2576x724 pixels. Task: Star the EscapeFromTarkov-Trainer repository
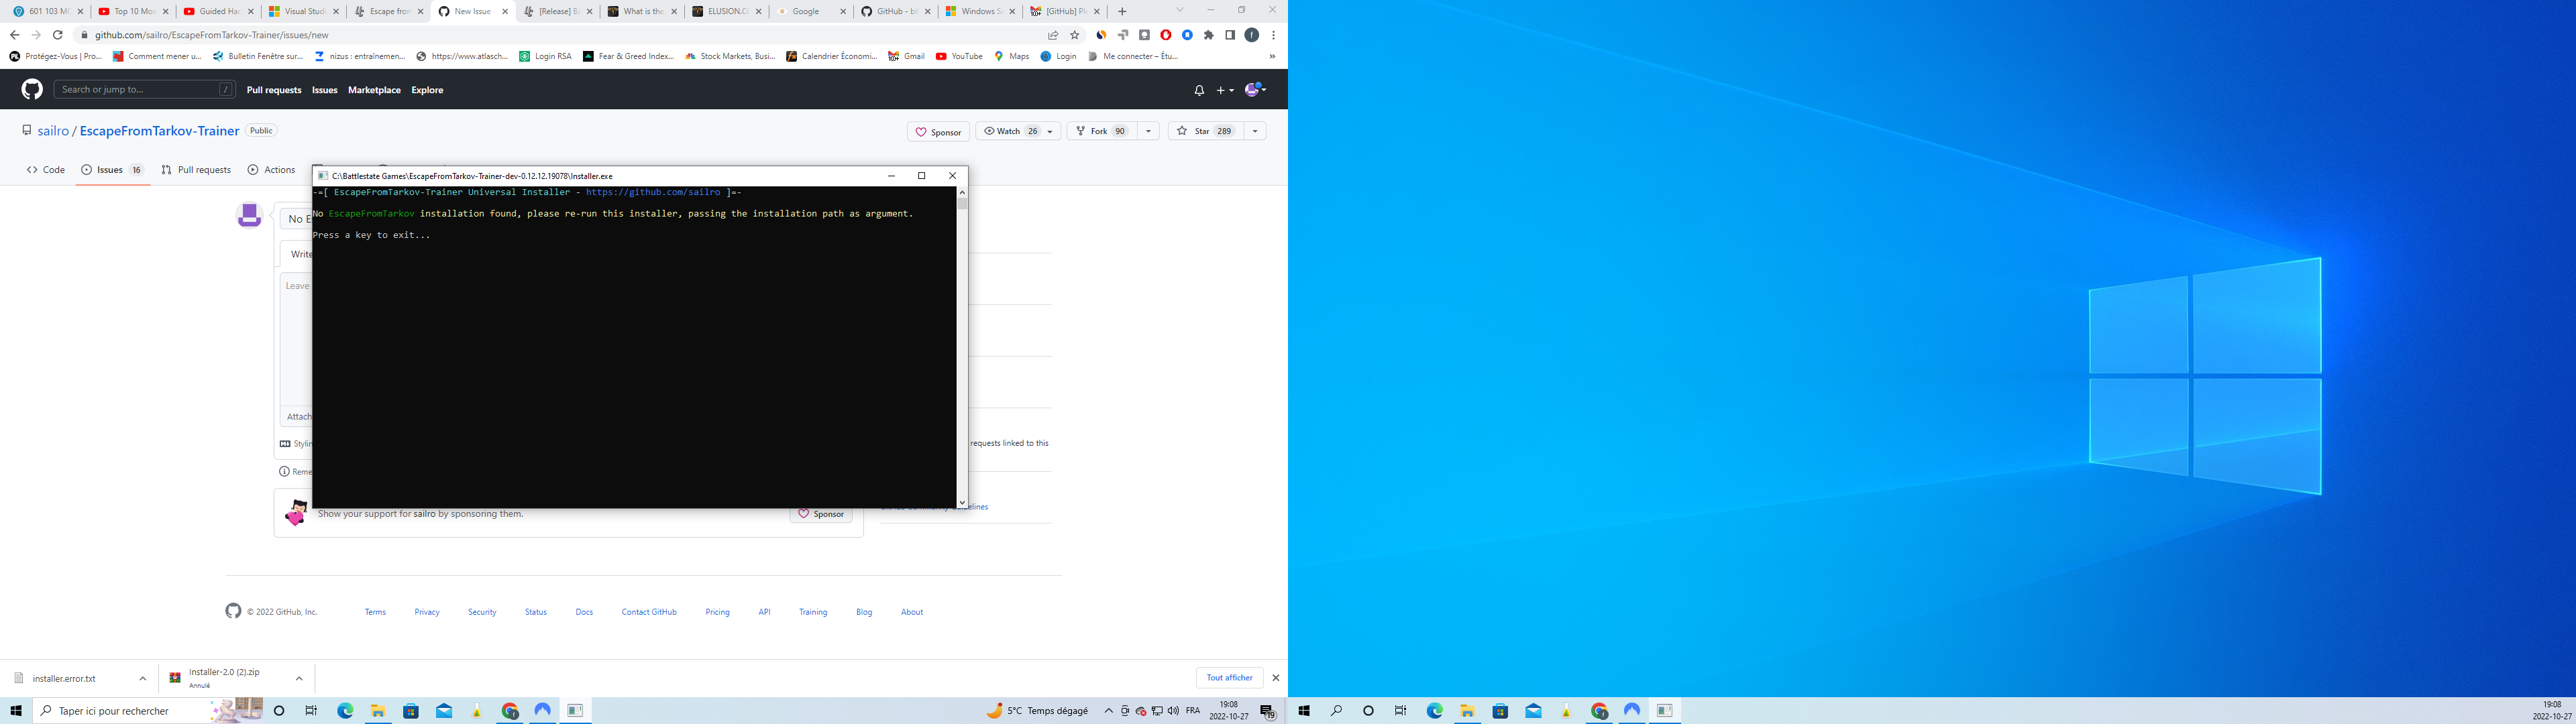(x=1204, y=131)
